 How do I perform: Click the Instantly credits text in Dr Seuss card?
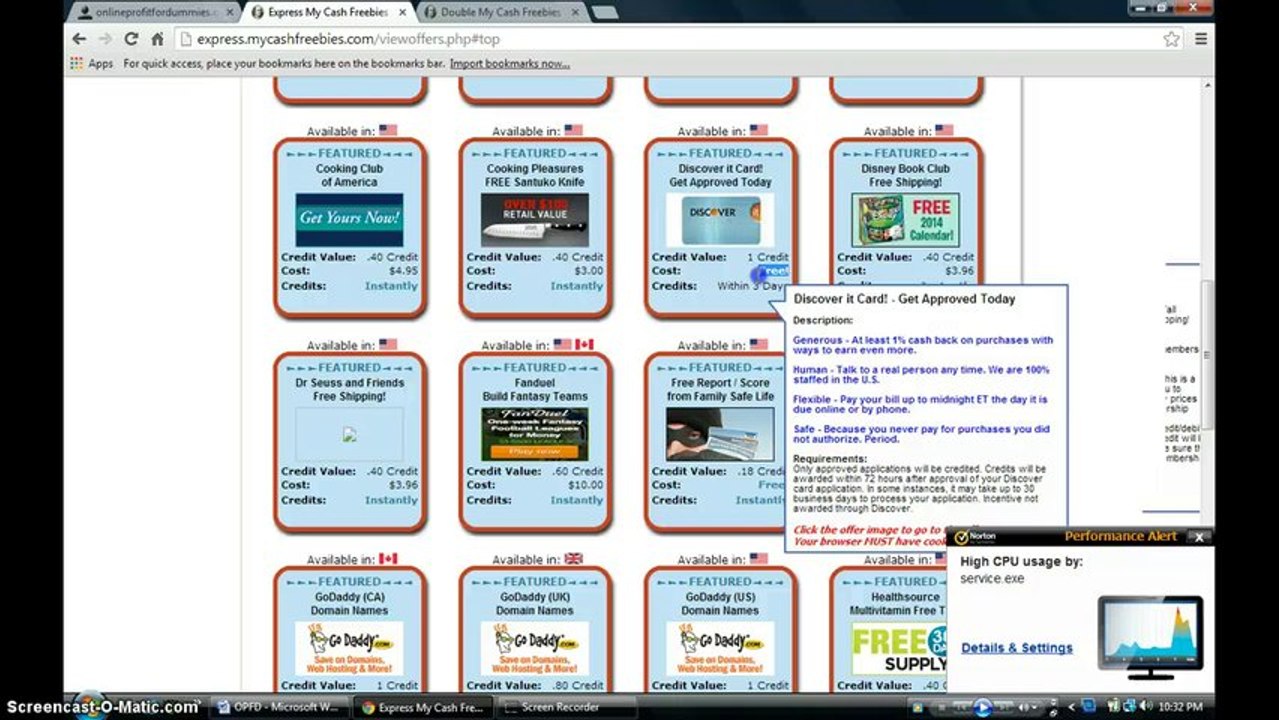391,500
